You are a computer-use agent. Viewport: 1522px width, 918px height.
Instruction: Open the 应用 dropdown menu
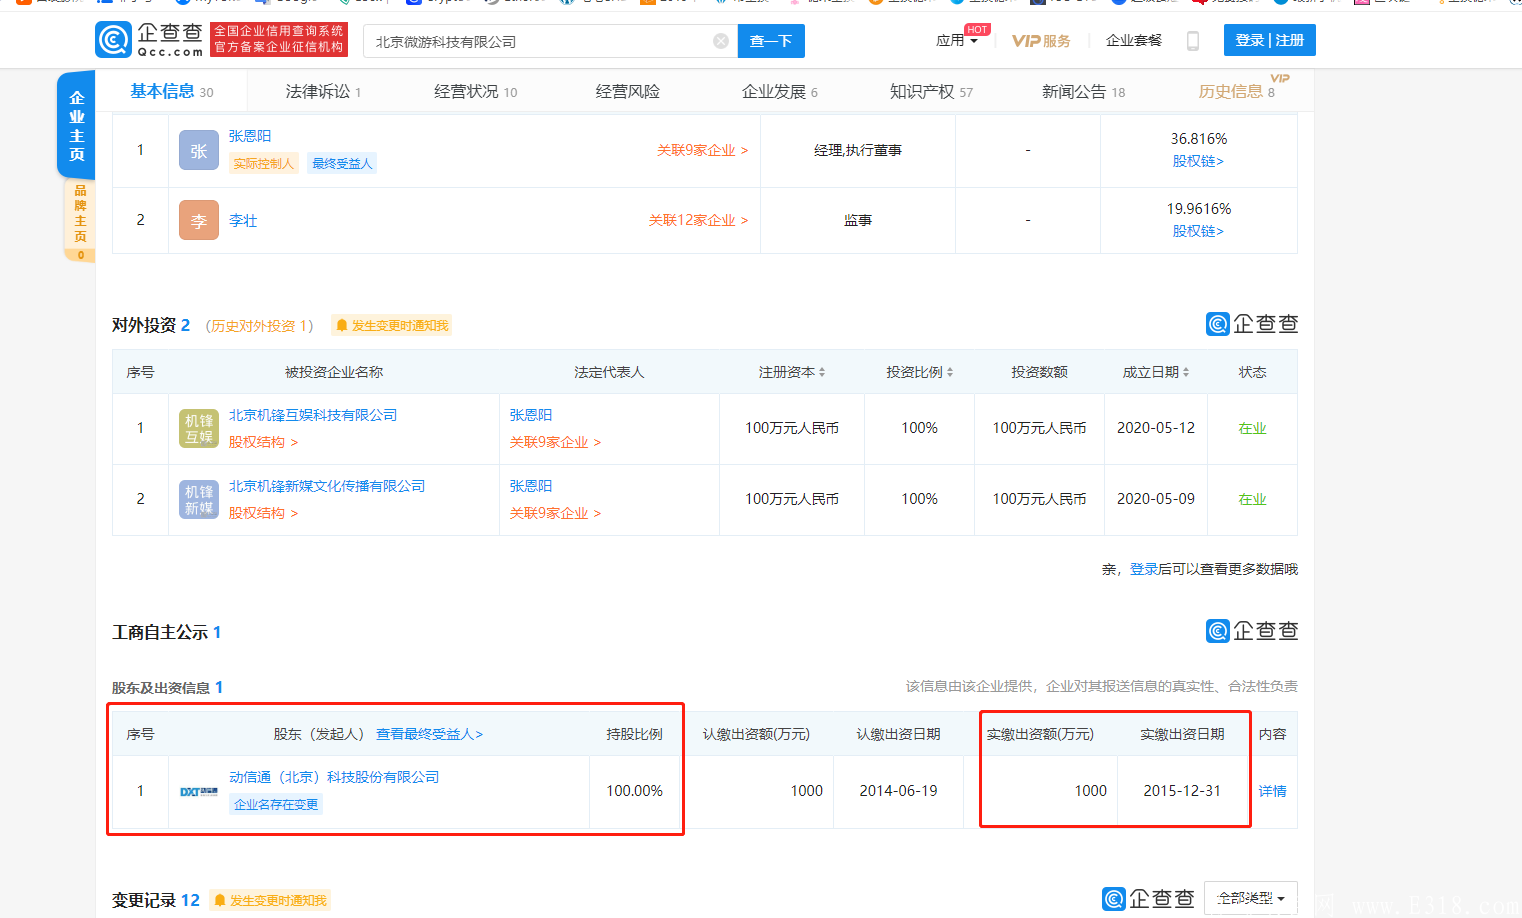(x=957, y=41)
